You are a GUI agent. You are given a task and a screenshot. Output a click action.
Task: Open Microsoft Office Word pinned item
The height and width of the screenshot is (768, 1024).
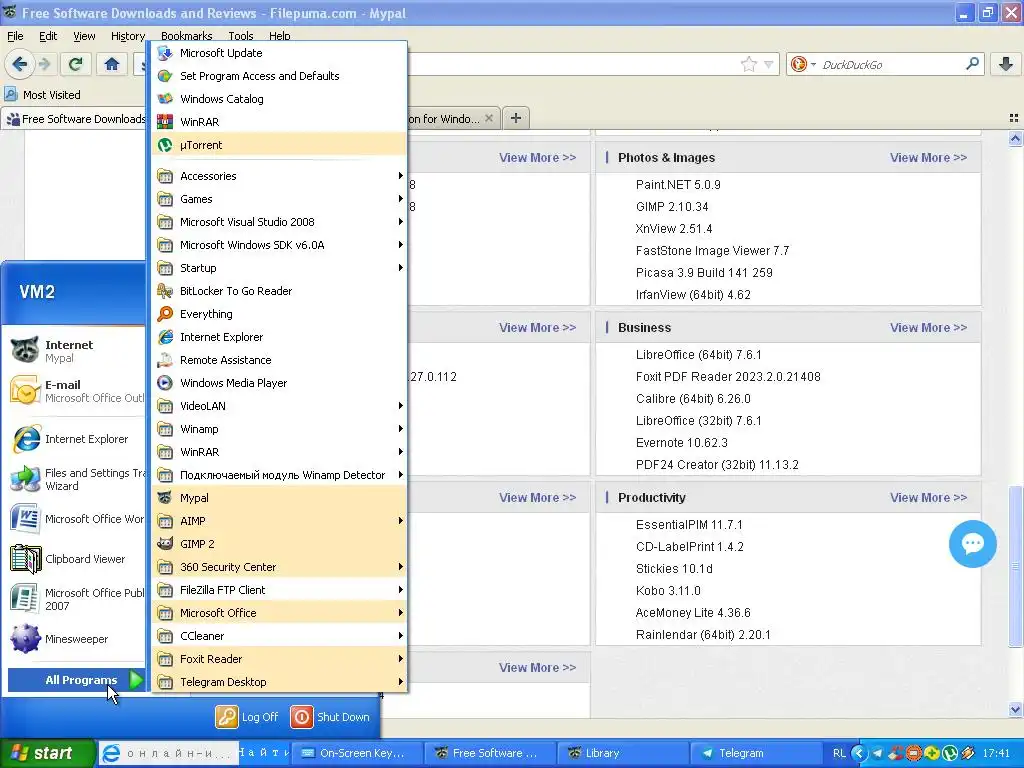76,519
